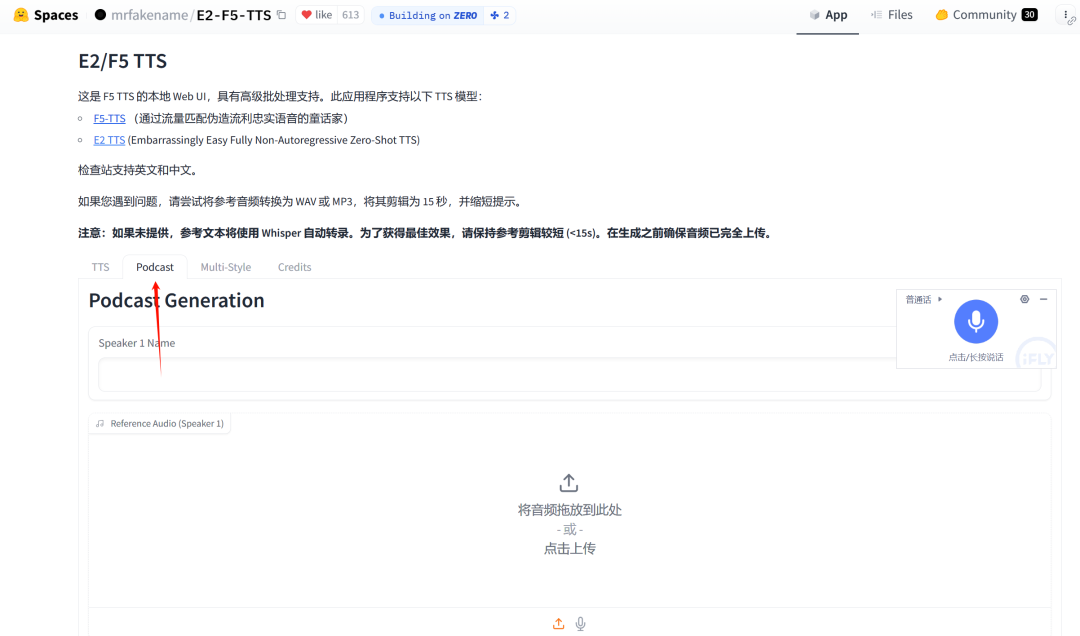Viewport: 1080px width, 636px height.
Task: Switch to microphone recording source icon
Action: [x=581, y=624]
